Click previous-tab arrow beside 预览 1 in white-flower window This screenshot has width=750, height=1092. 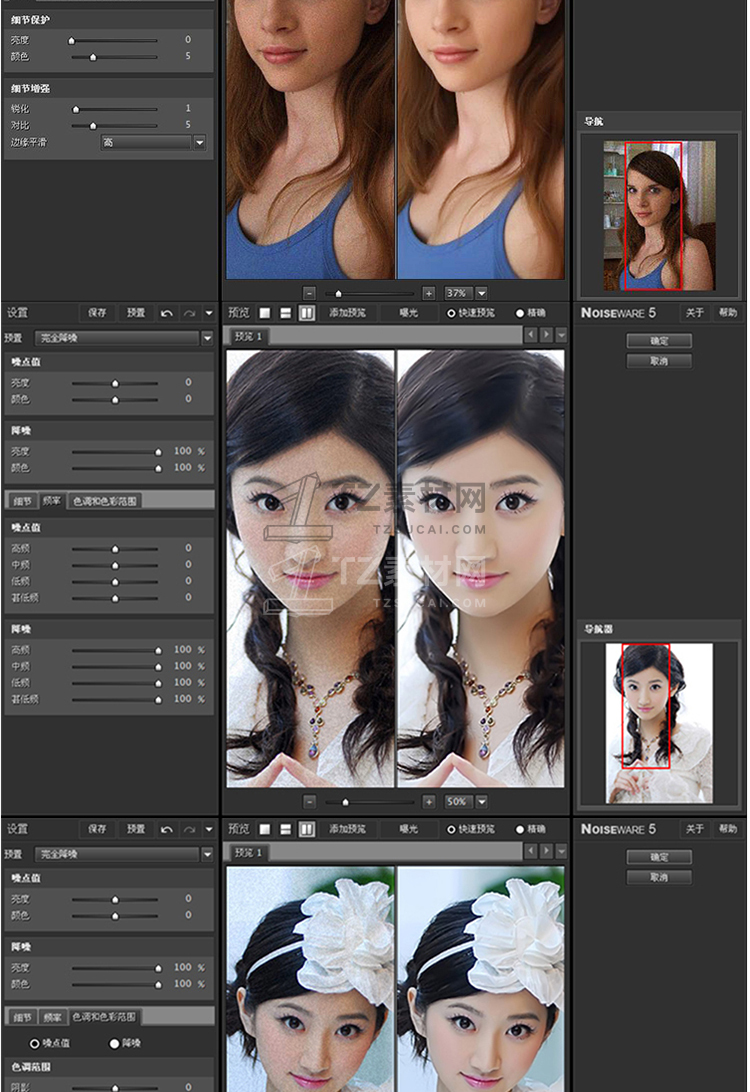click(531, 851)
